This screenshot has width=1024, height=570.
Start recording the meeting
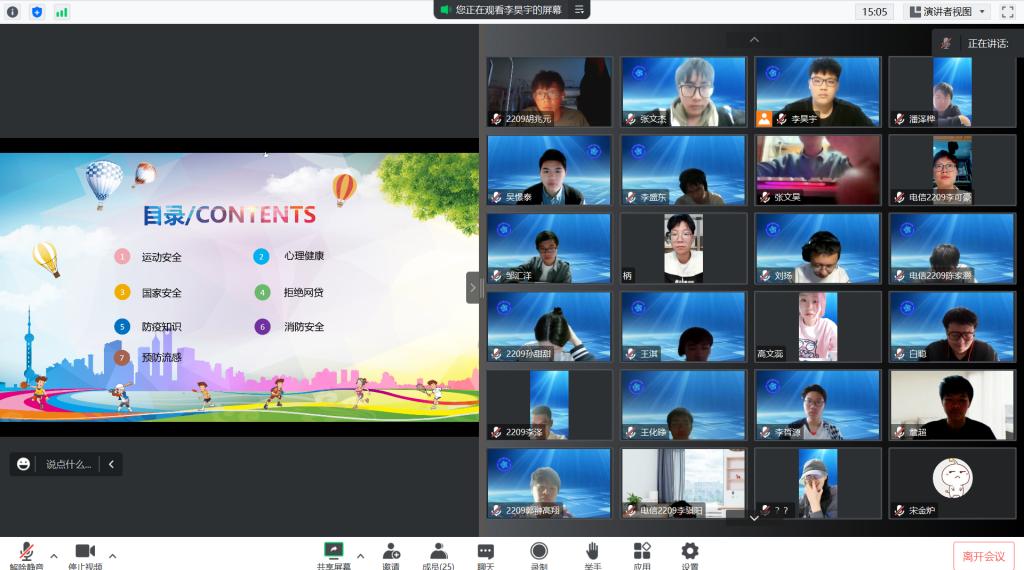539,553
